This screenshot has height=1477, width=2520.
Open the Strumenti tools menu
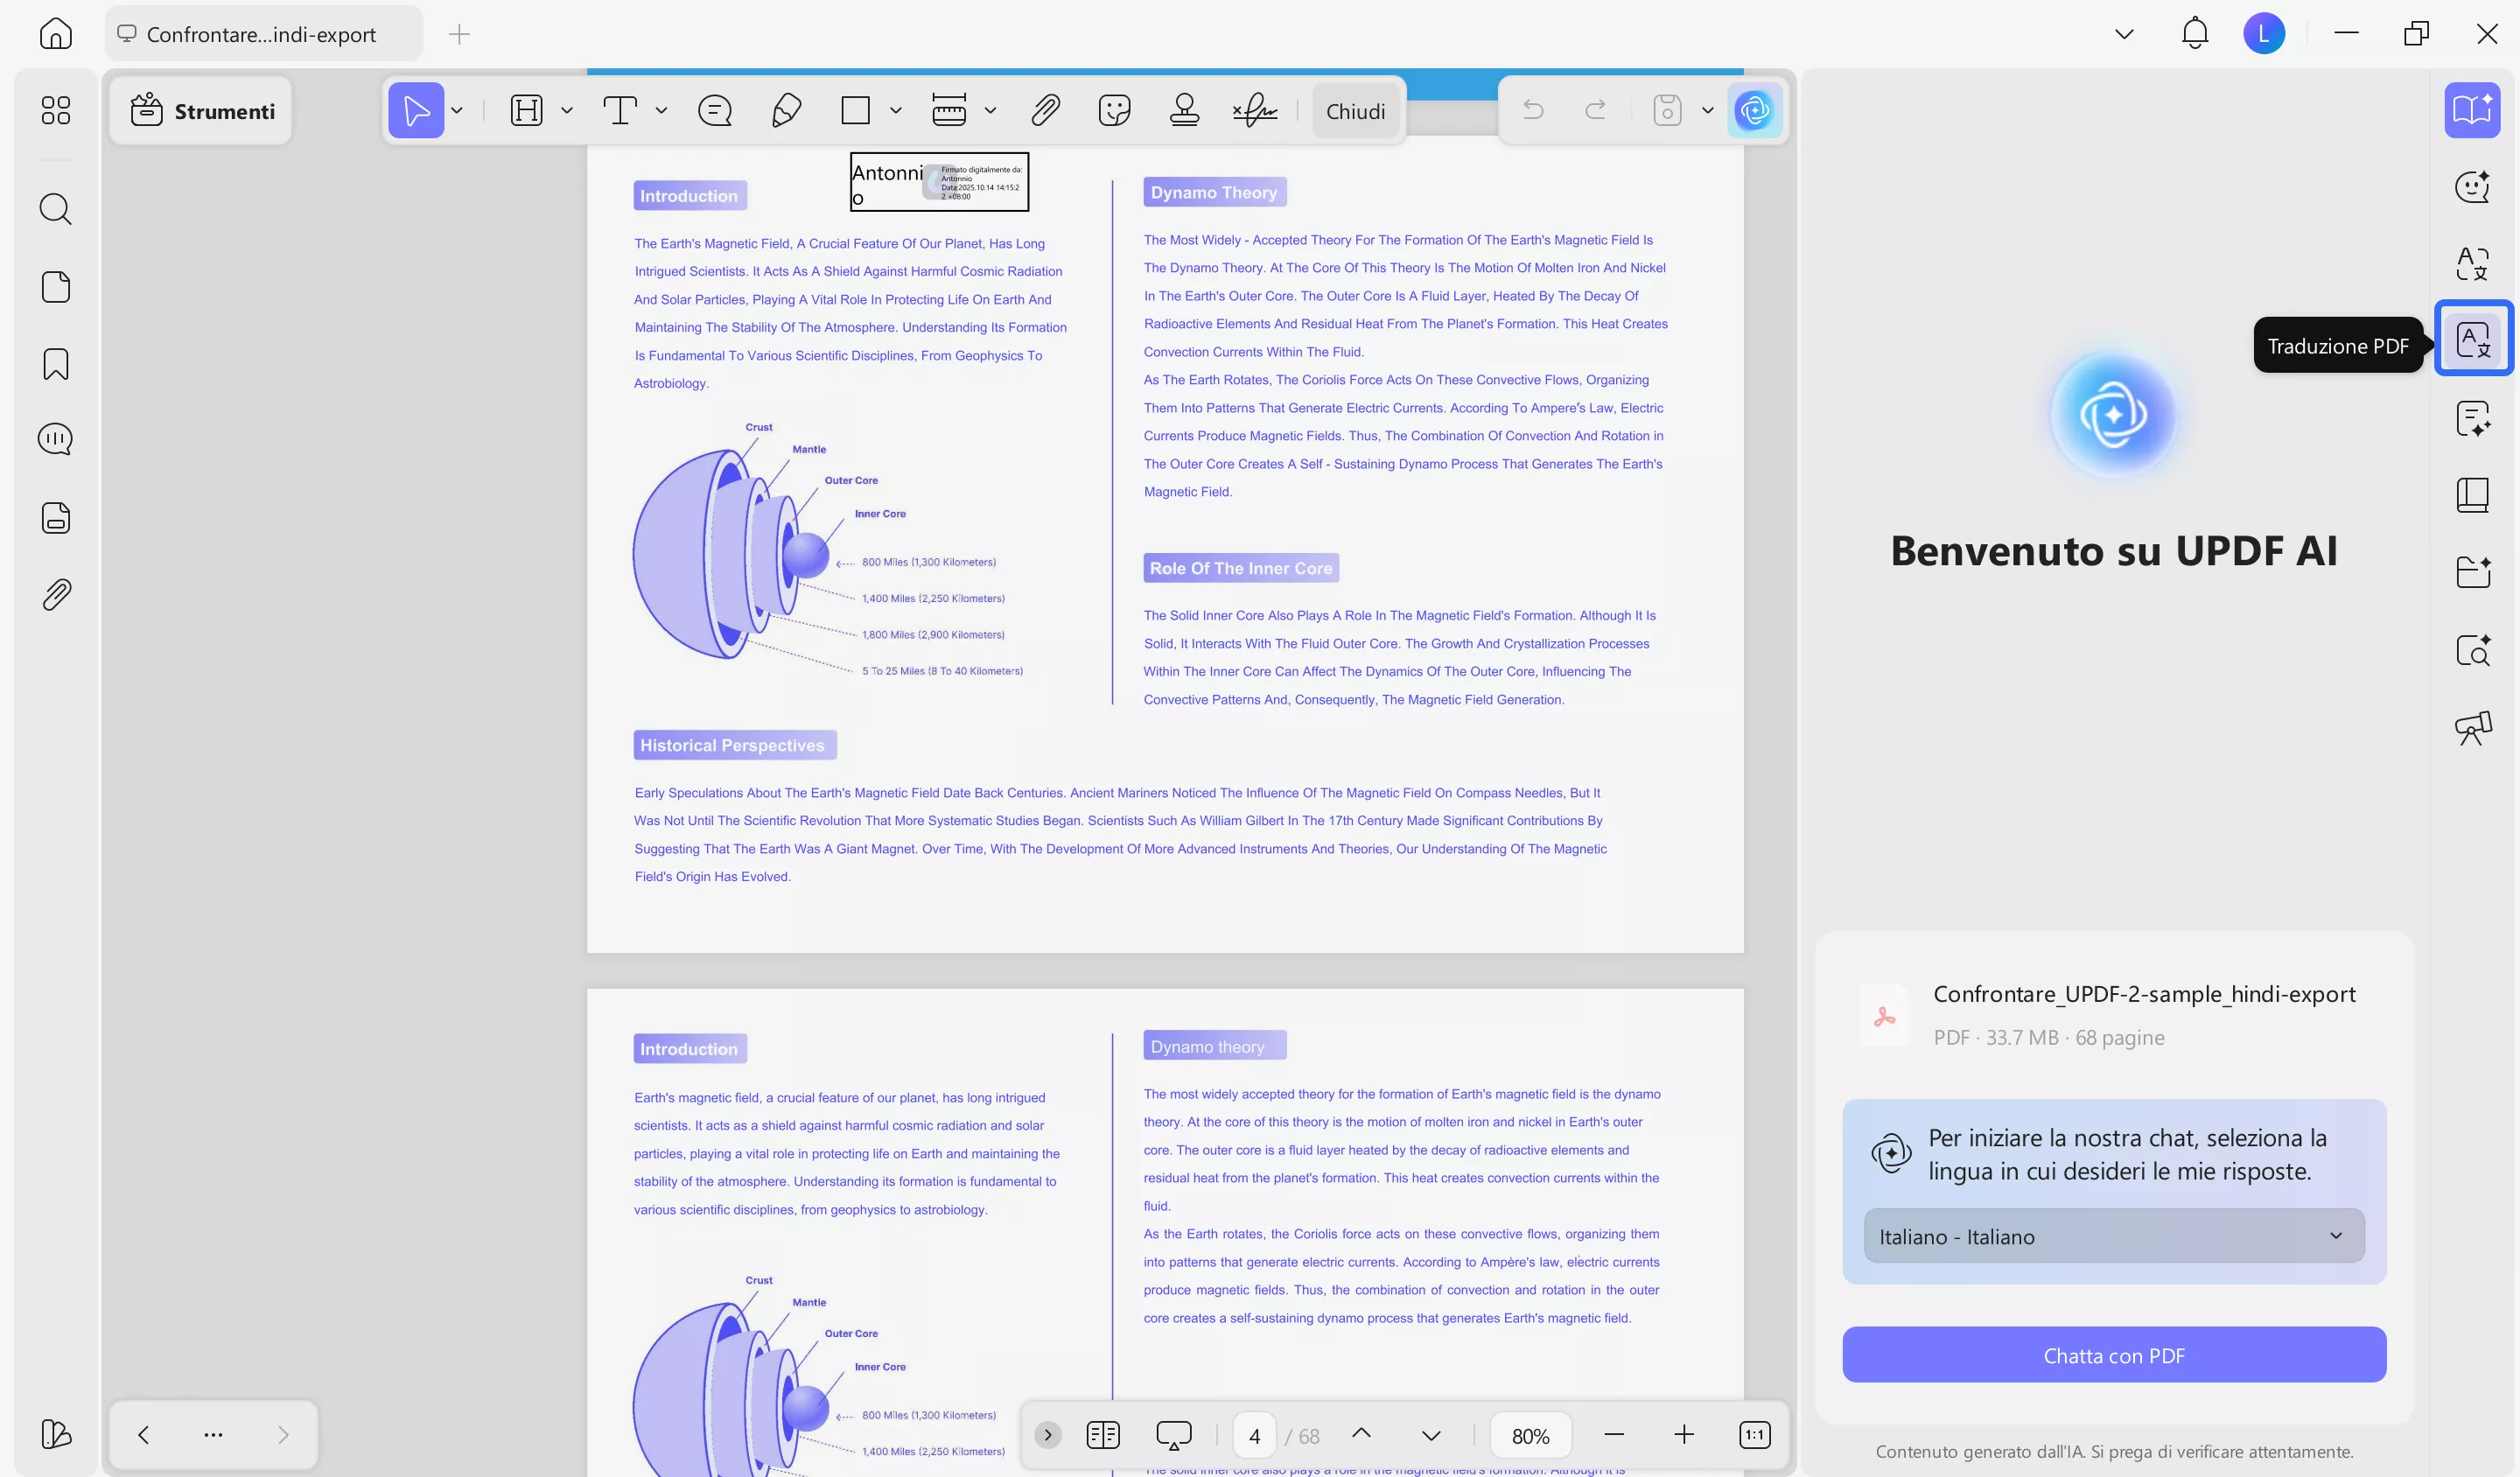[202, 111]
